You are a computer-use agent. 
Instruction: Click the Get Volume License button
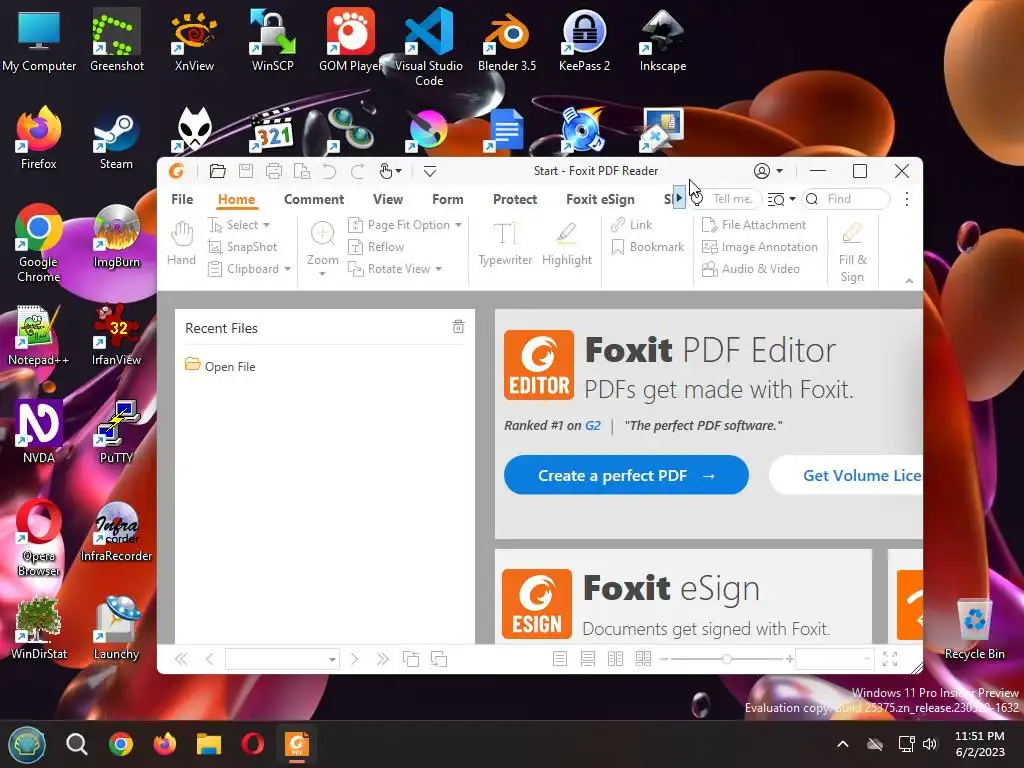coord(846,475)
